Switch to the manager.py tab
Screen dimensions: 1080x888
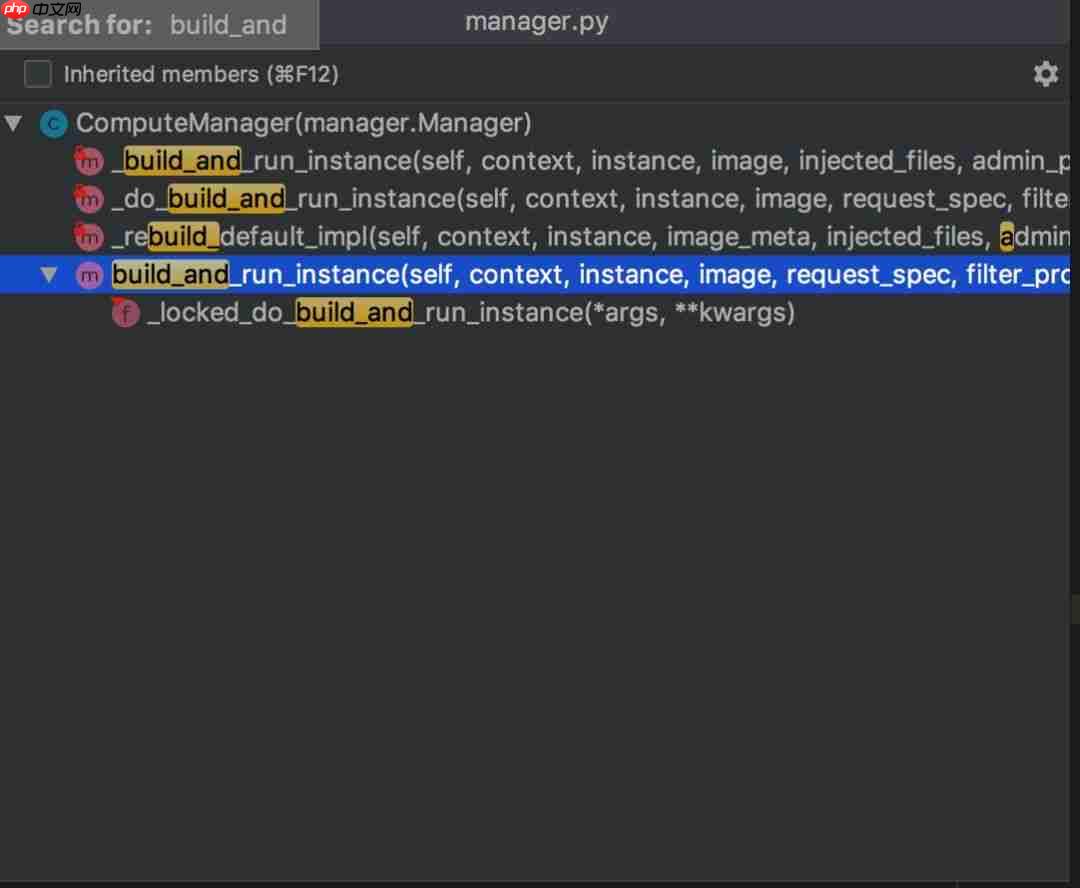(x=537, y=20)
